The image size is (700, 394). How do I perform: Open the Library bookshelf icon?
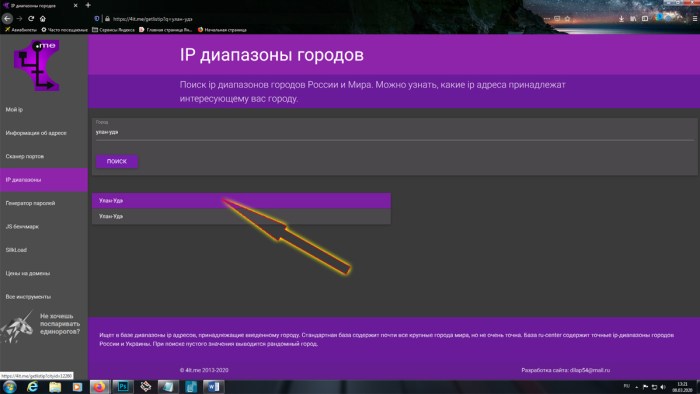click(x=633, y=19)
